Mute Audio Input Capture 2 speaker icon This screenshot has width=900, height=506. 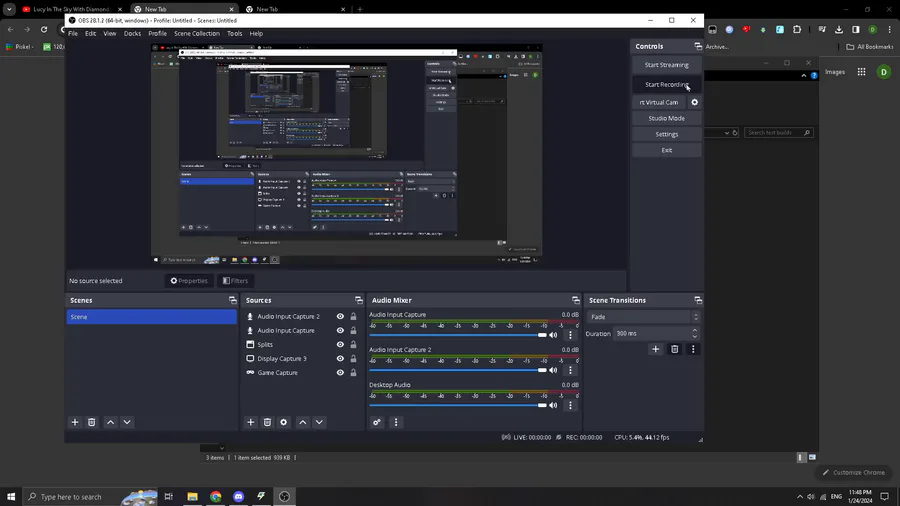553,370
